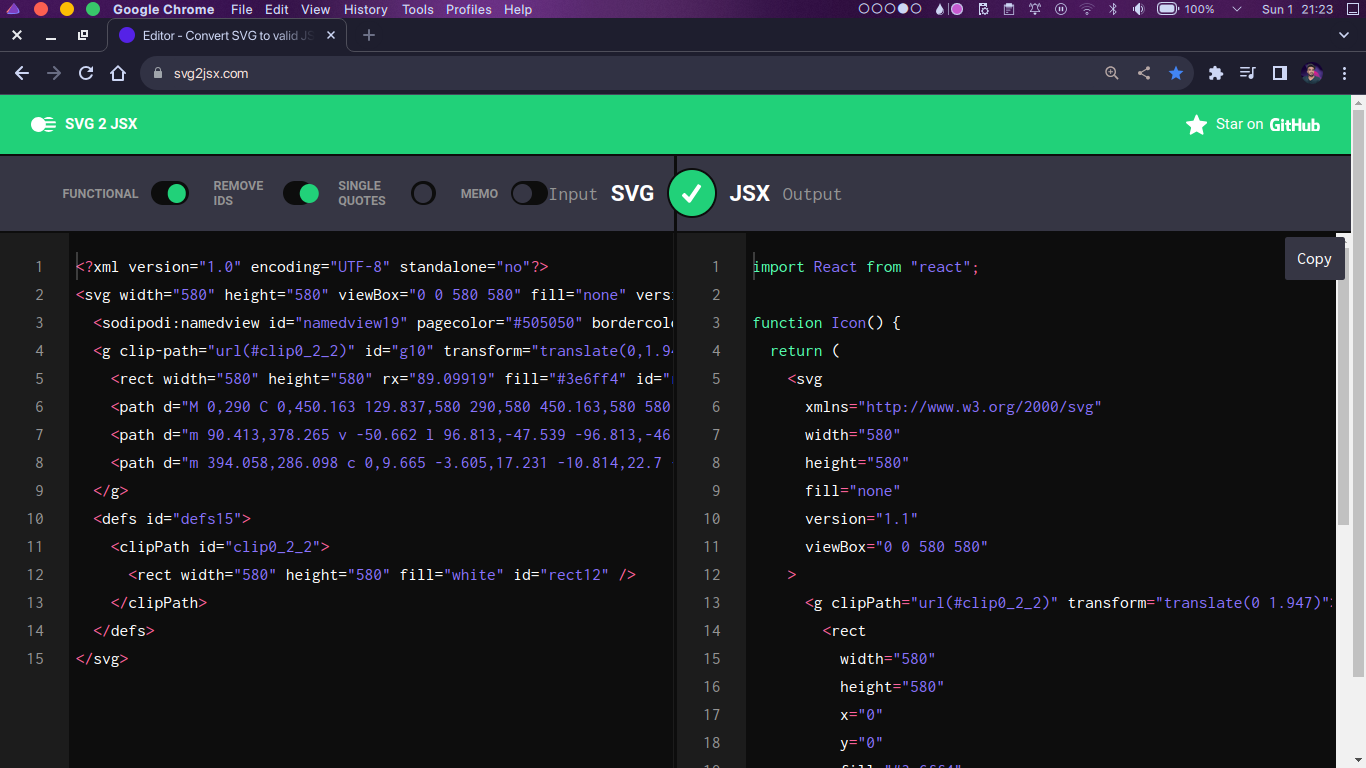Click SVG input line starting with <?xml version
This screenshot has height=768, width=1366.
point(312,267)
